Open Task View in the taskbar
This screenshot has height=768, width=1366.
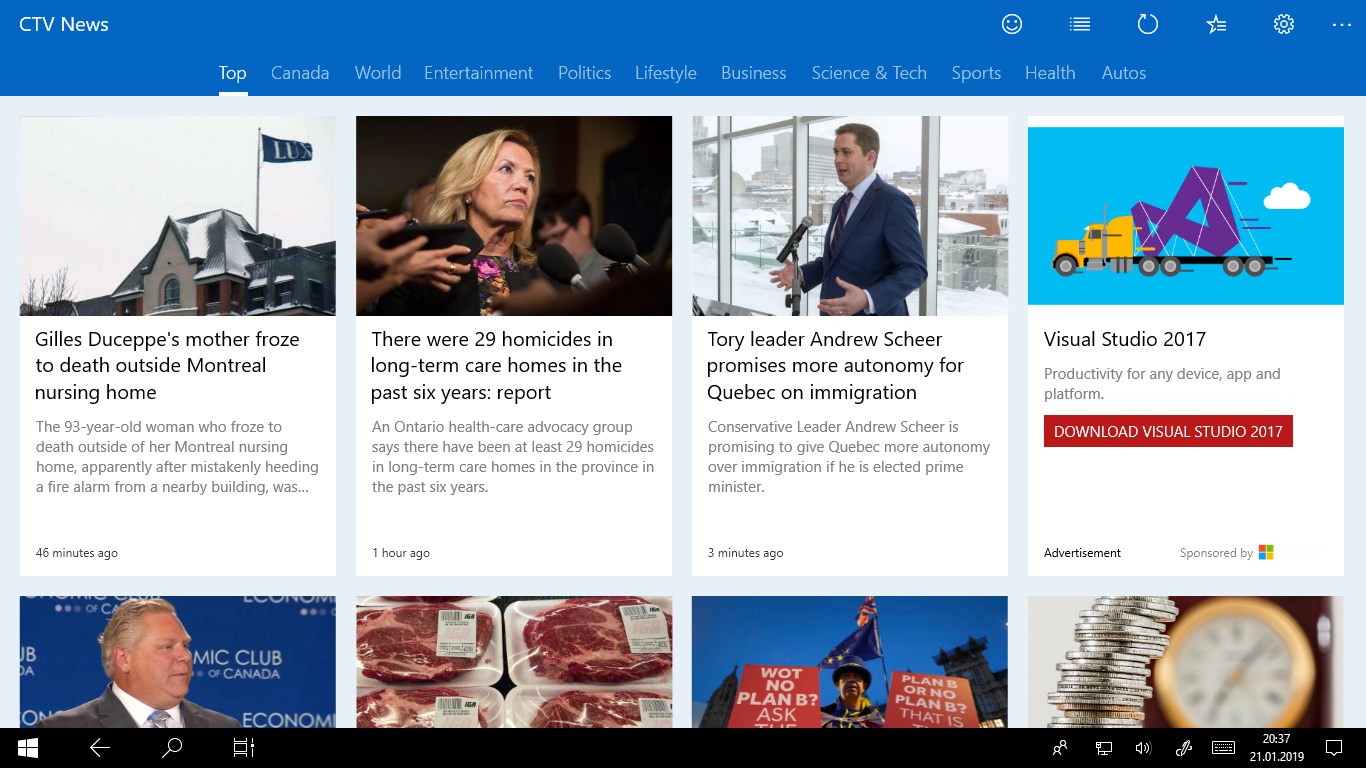244,748
